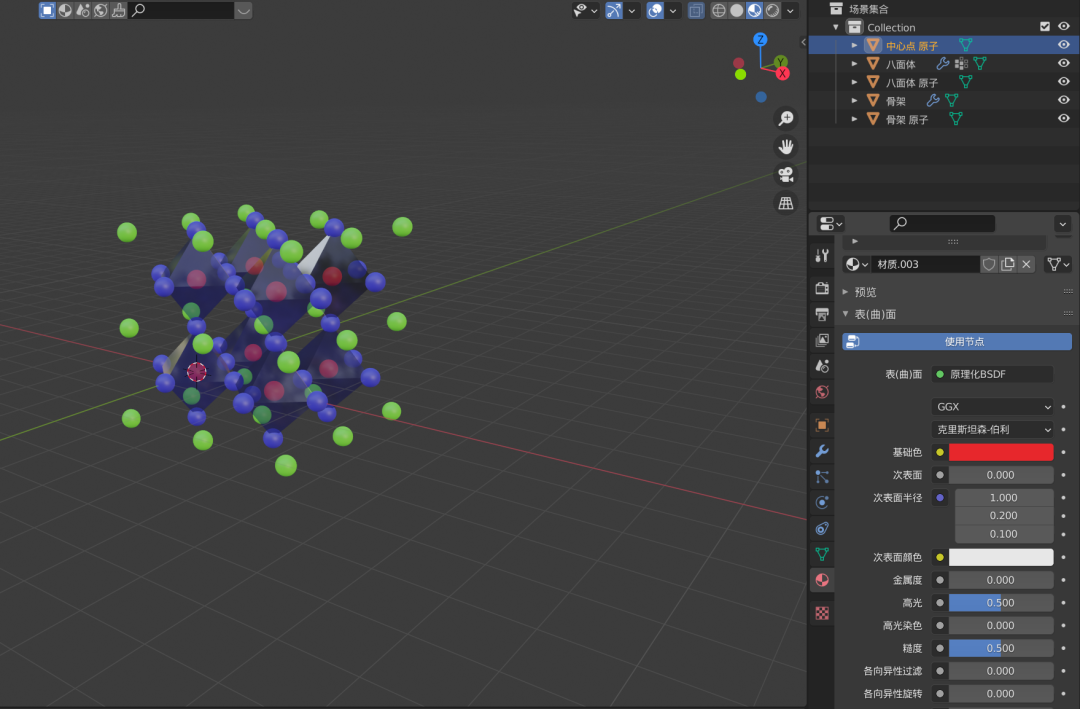This screenshot has height=709, width=1080.
Task: Toggle visibility eye of Collection
Action: click(x=1063, y=26)
